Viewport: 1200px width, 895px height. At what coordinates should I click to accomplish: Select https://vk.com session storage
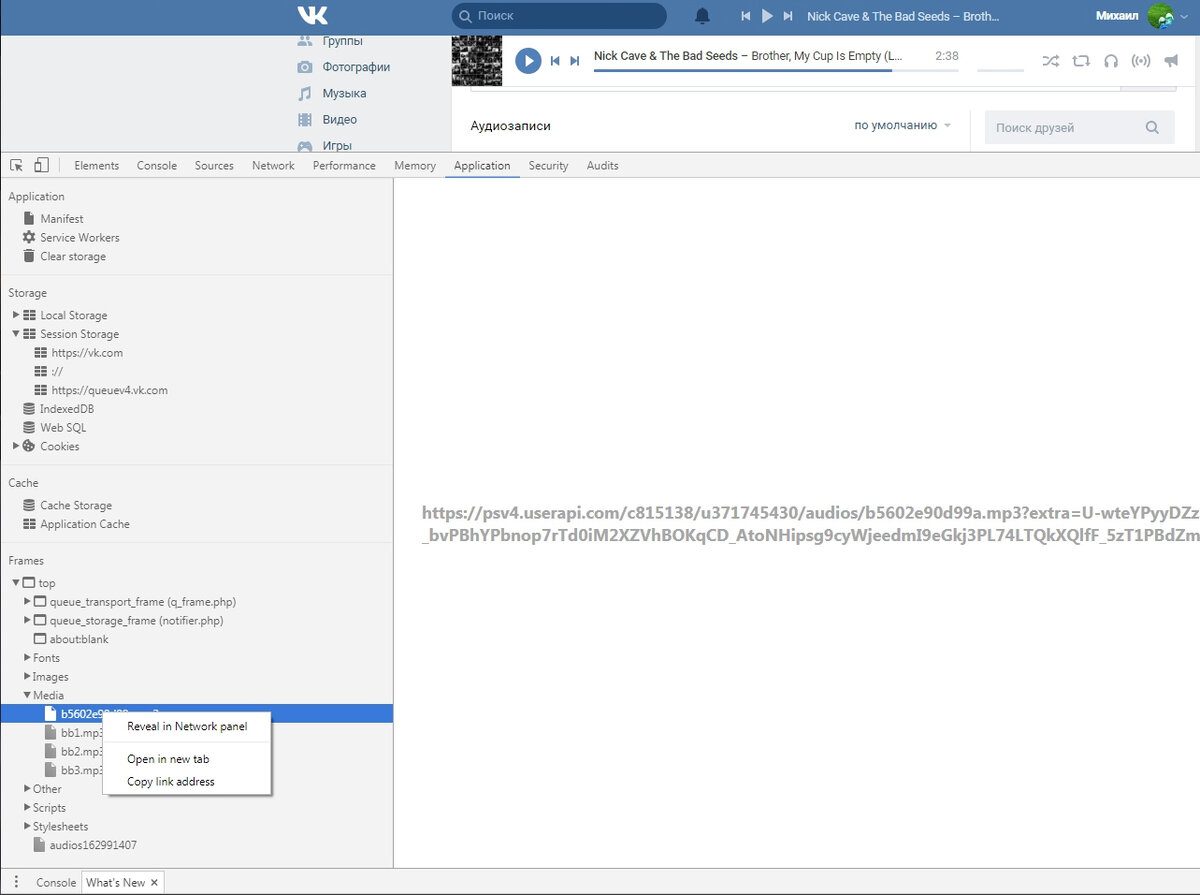(87, 353)
